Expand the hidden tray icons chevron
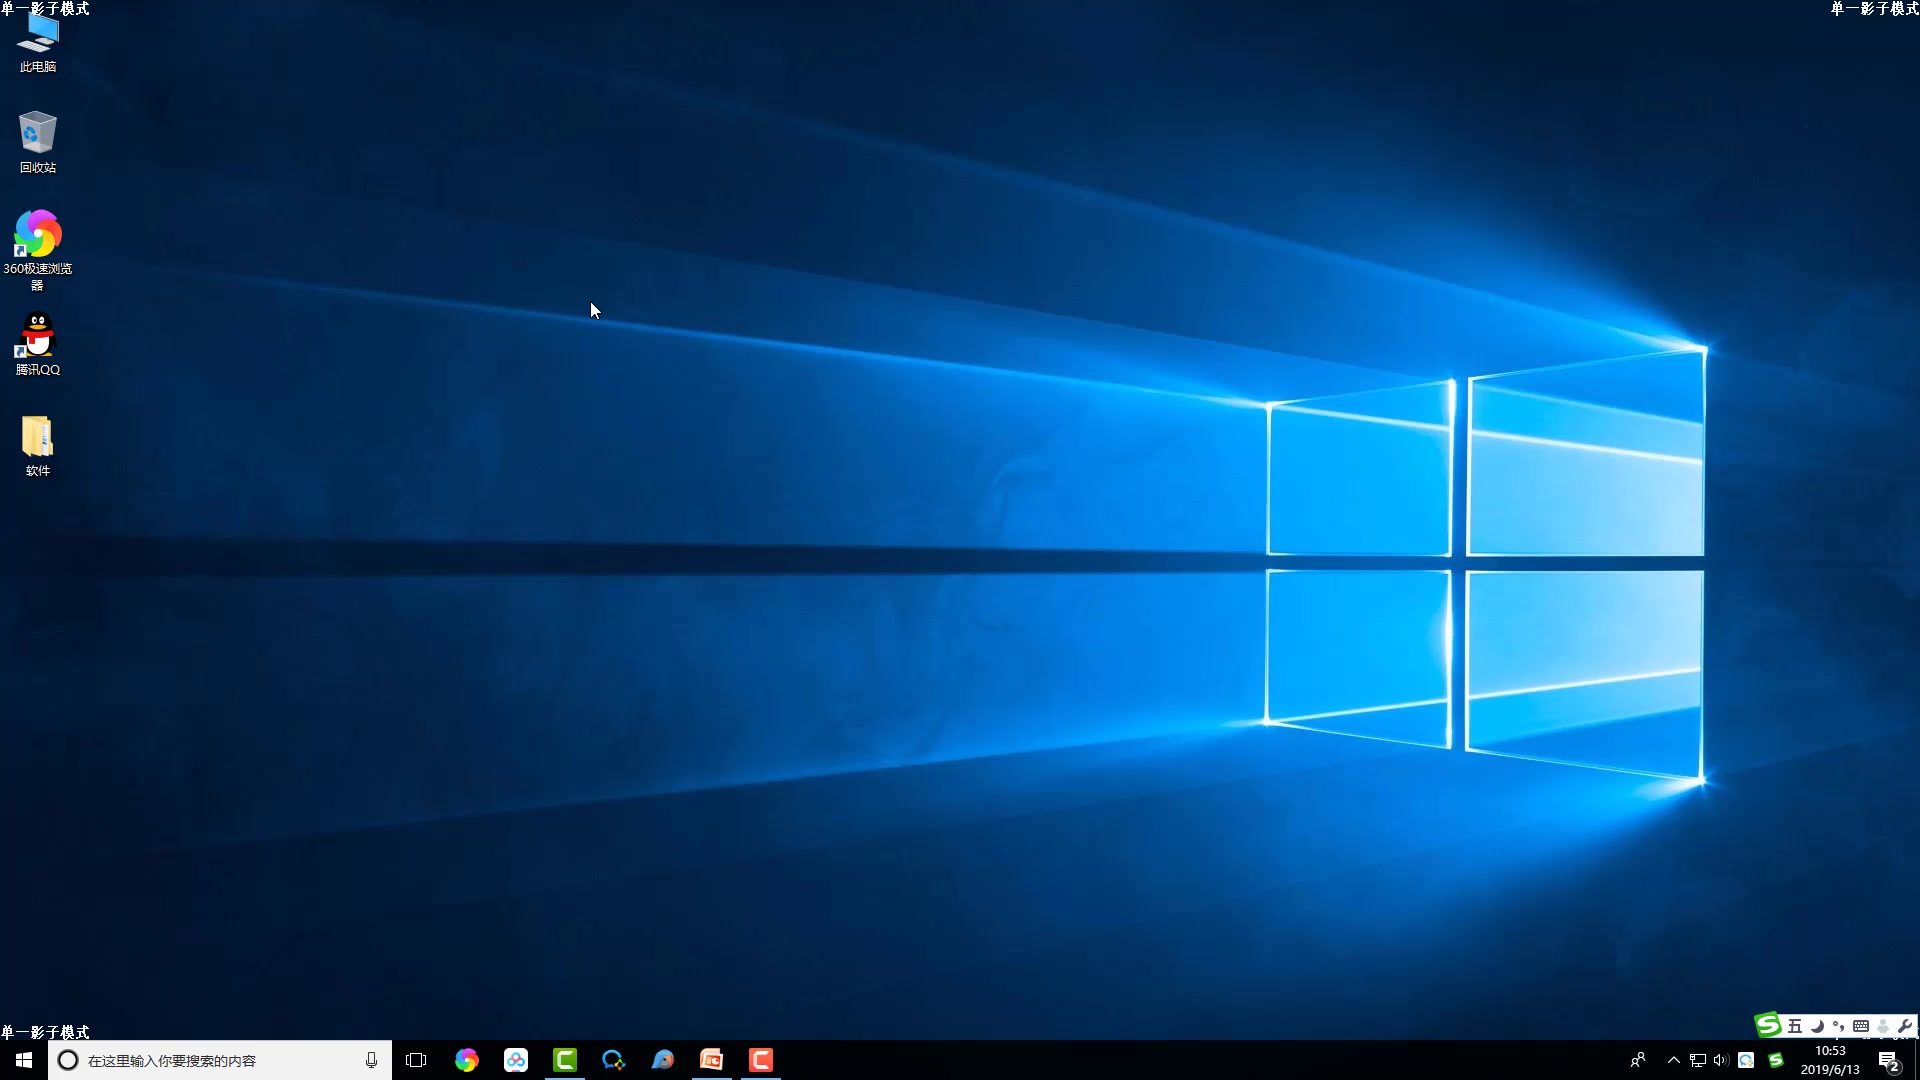Viewport: 1920px width, 1080px height. (x=1673, y=1060)
